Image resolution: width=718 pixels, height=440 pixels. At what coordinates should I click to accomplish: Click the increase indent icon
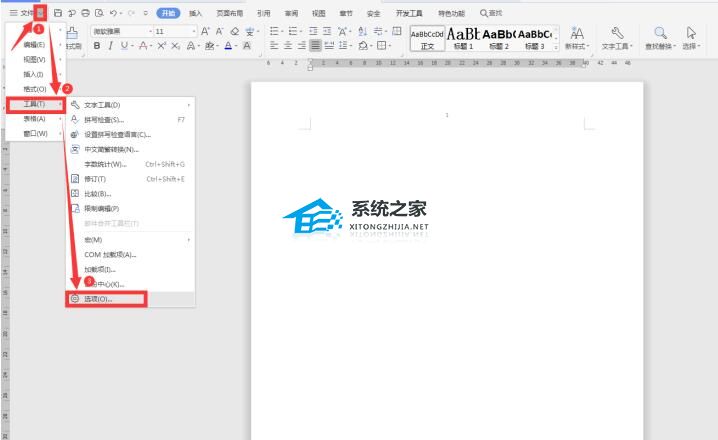point(327,31)
